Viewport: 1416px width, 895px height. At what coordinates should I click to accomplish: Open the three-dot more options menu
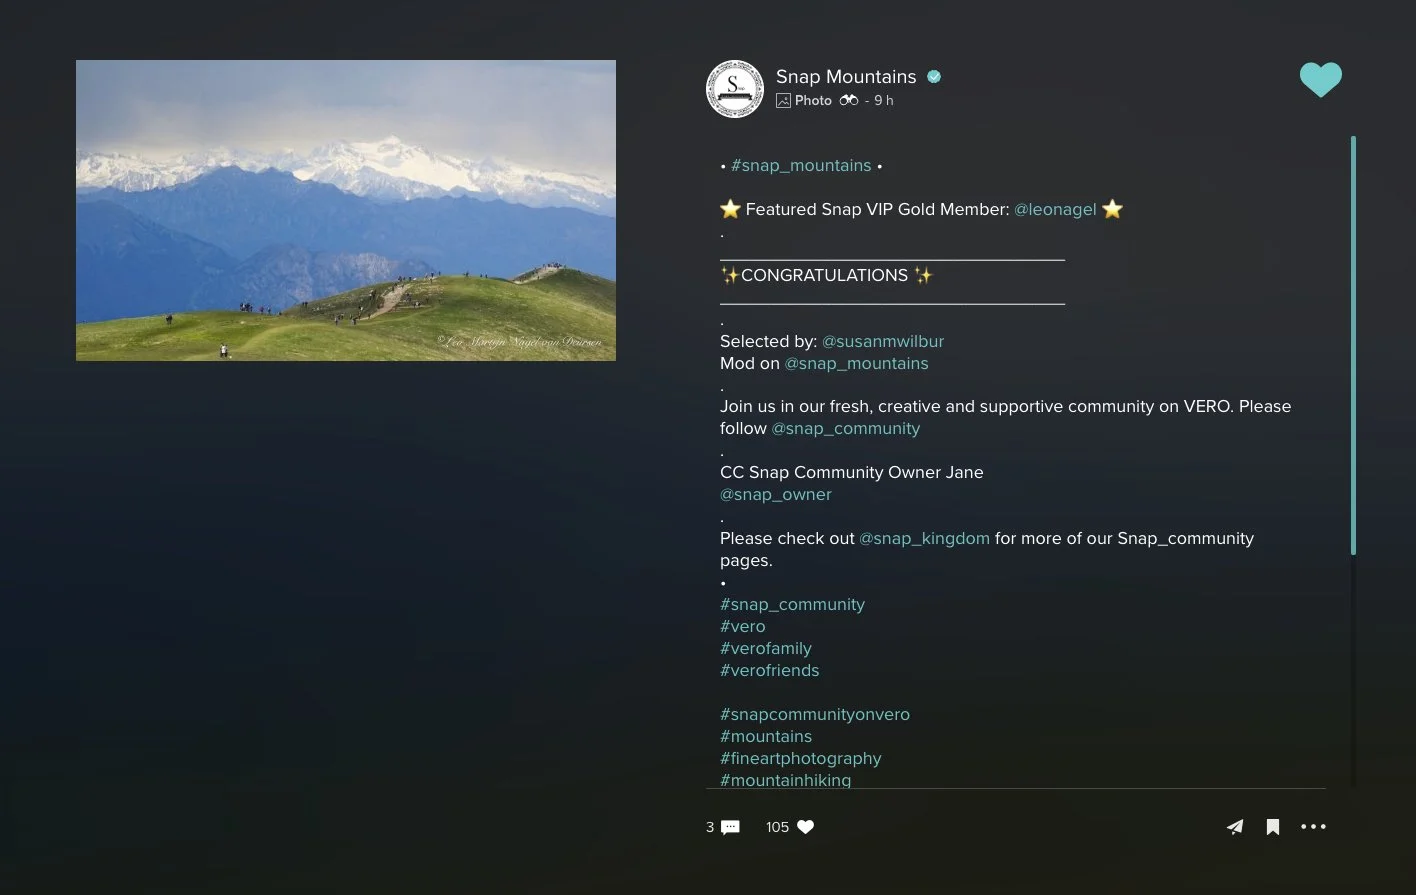(x=1313, y=827)
